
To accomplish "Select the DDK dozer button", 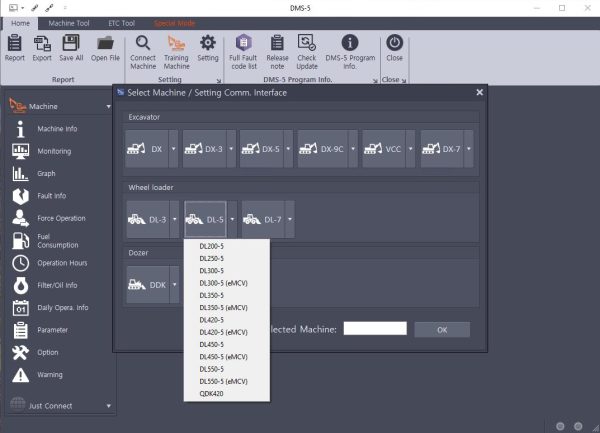I will pos(148,285).
